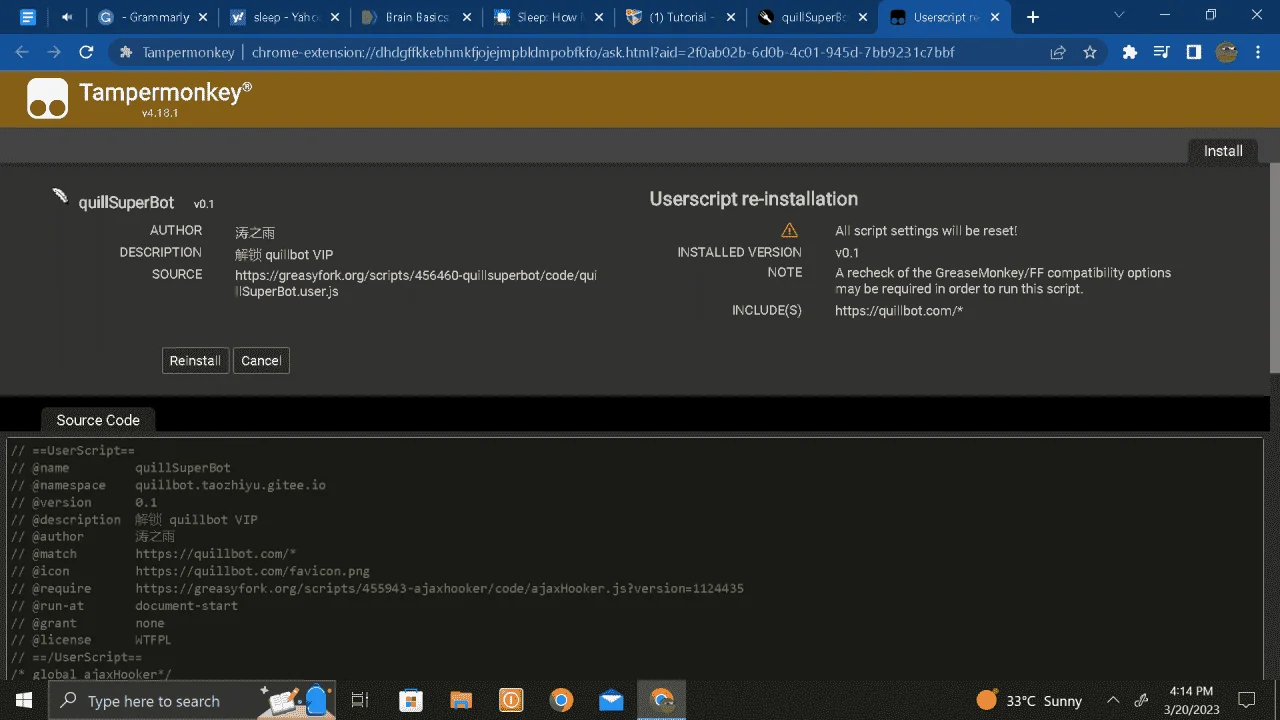Image resolution: width=1280 pixels, height=720 pixels.
Task: Switch to the Brain Basics tab
Action: coord(415,17)
